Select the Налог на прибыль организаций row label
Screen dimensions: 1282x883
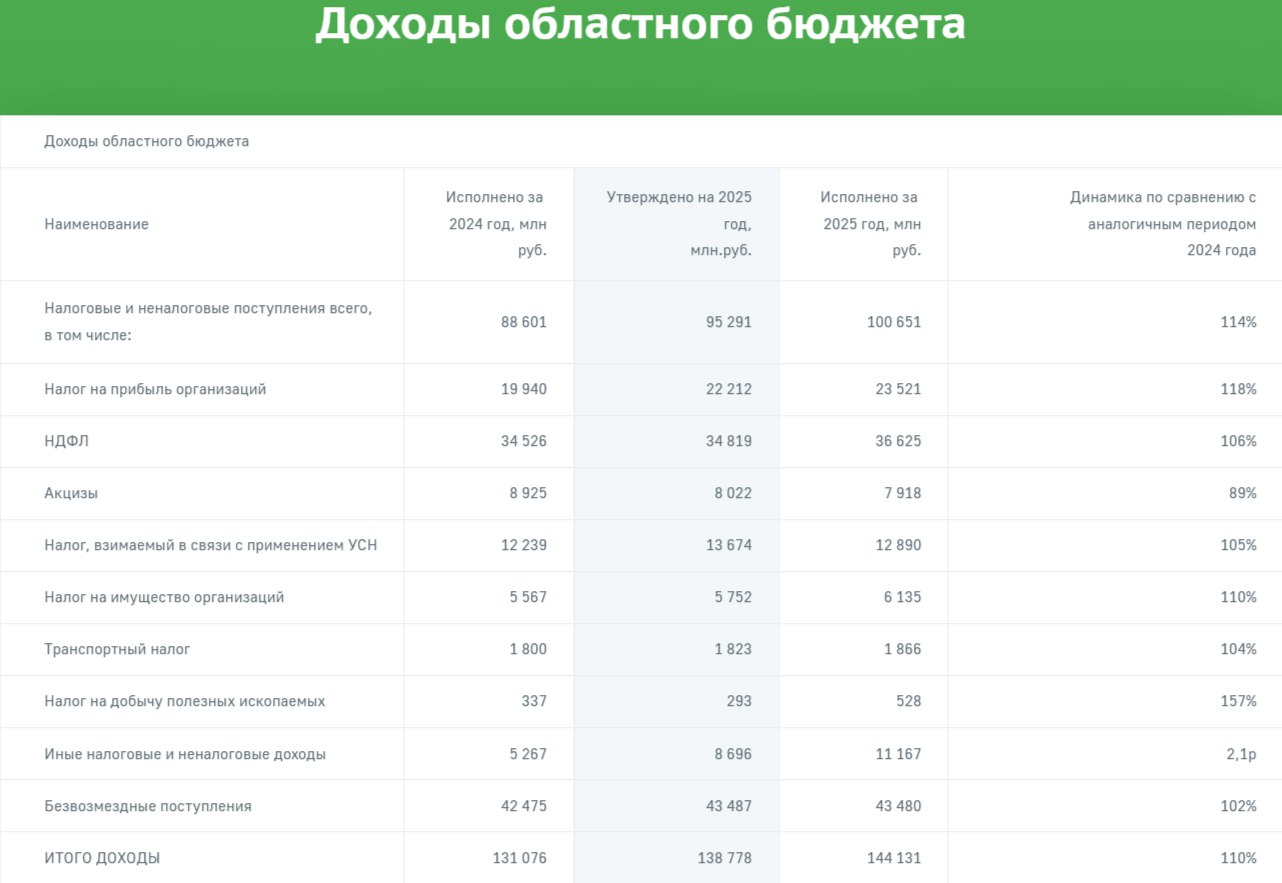click(155, 389)
